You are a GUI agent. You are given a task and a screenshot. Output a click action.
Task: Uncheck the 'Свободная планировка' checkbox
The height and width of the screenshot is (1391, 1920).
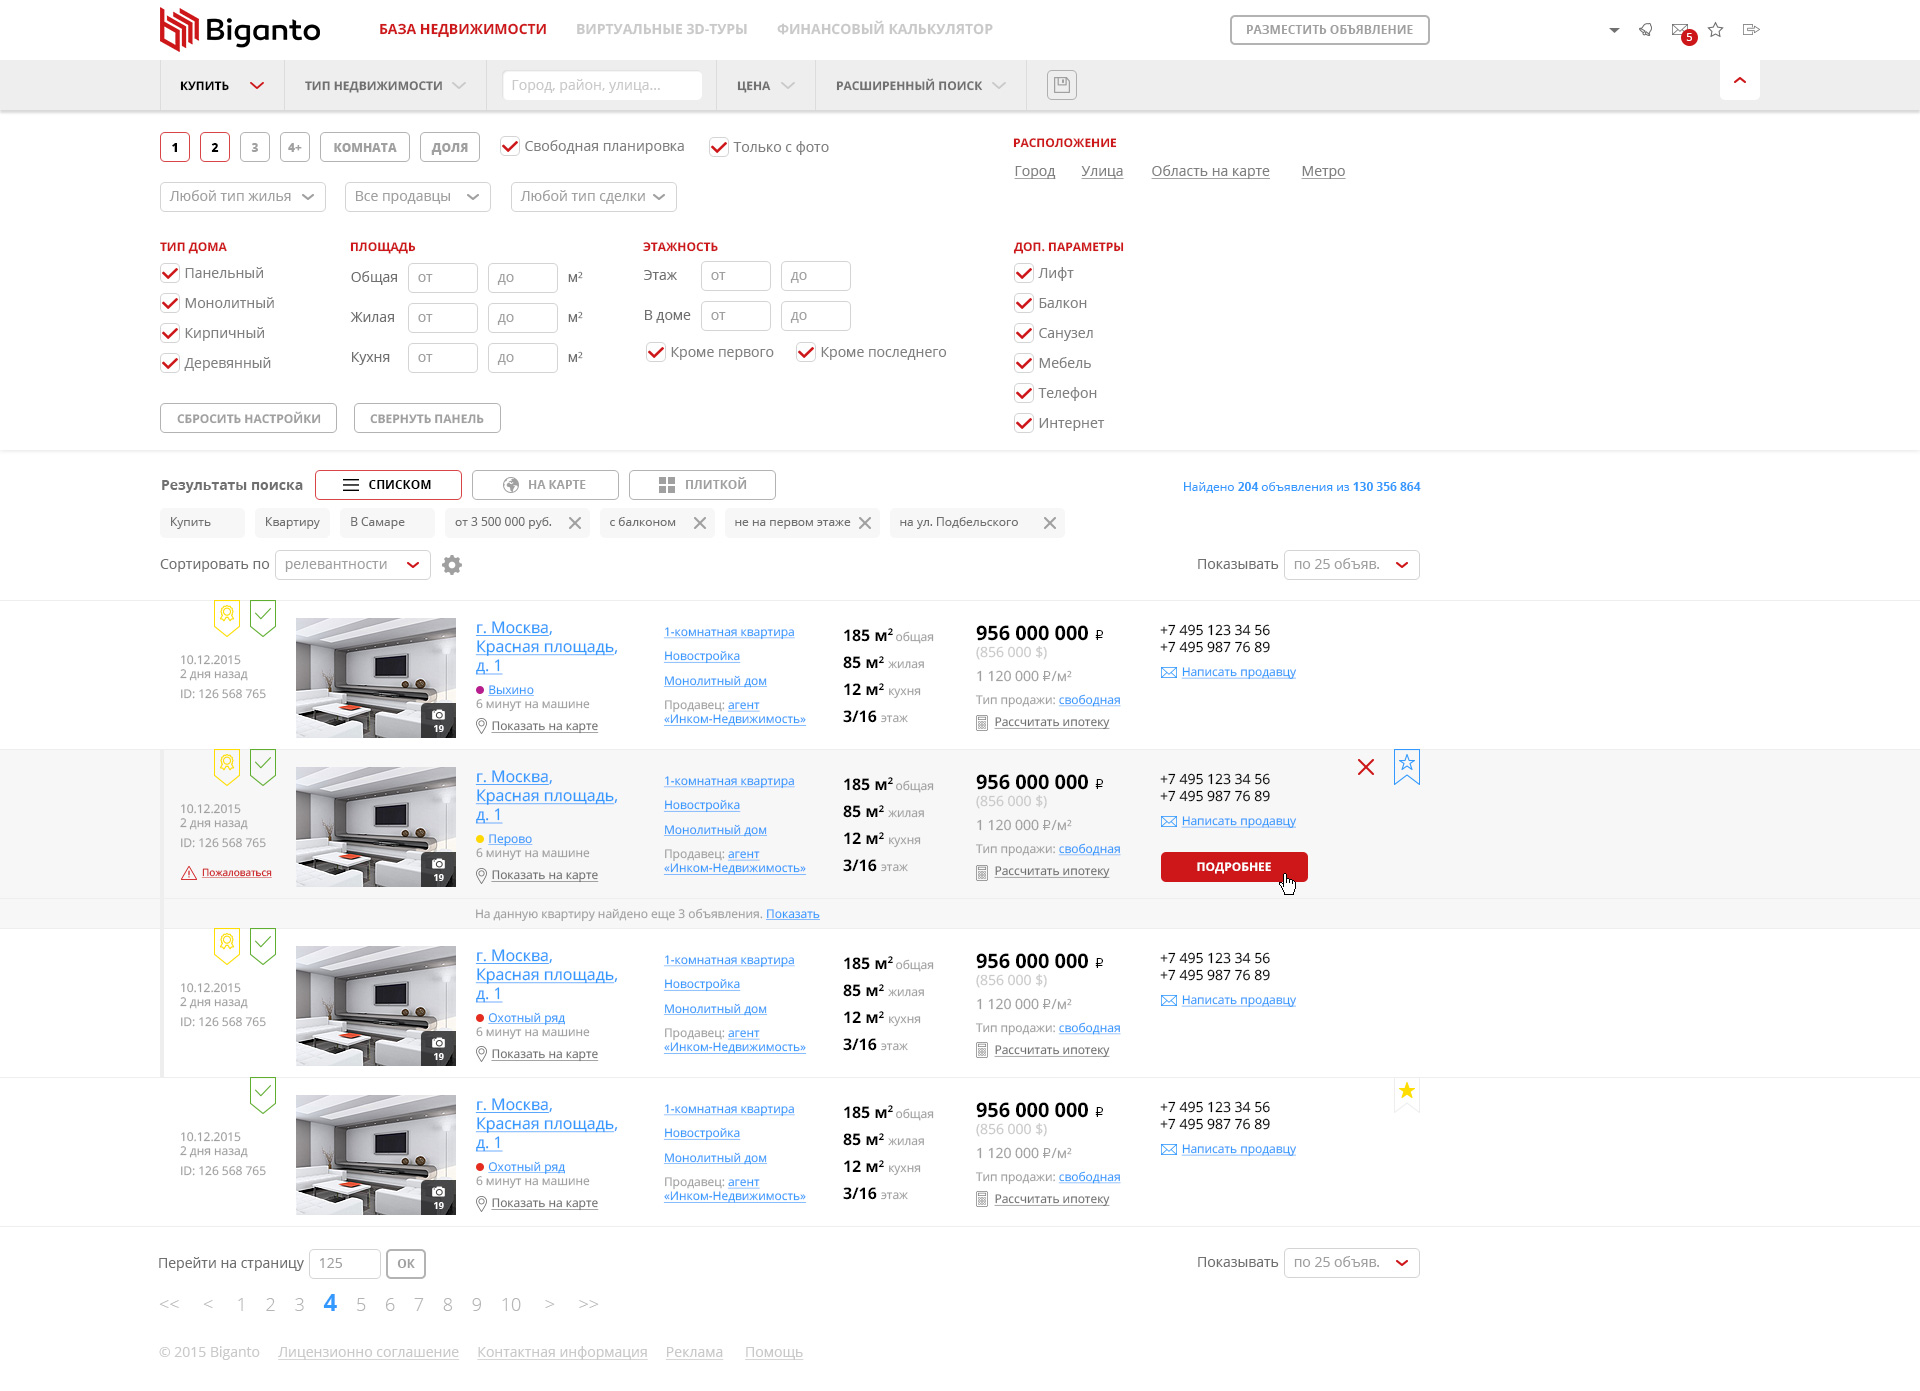tap(510, 146)
